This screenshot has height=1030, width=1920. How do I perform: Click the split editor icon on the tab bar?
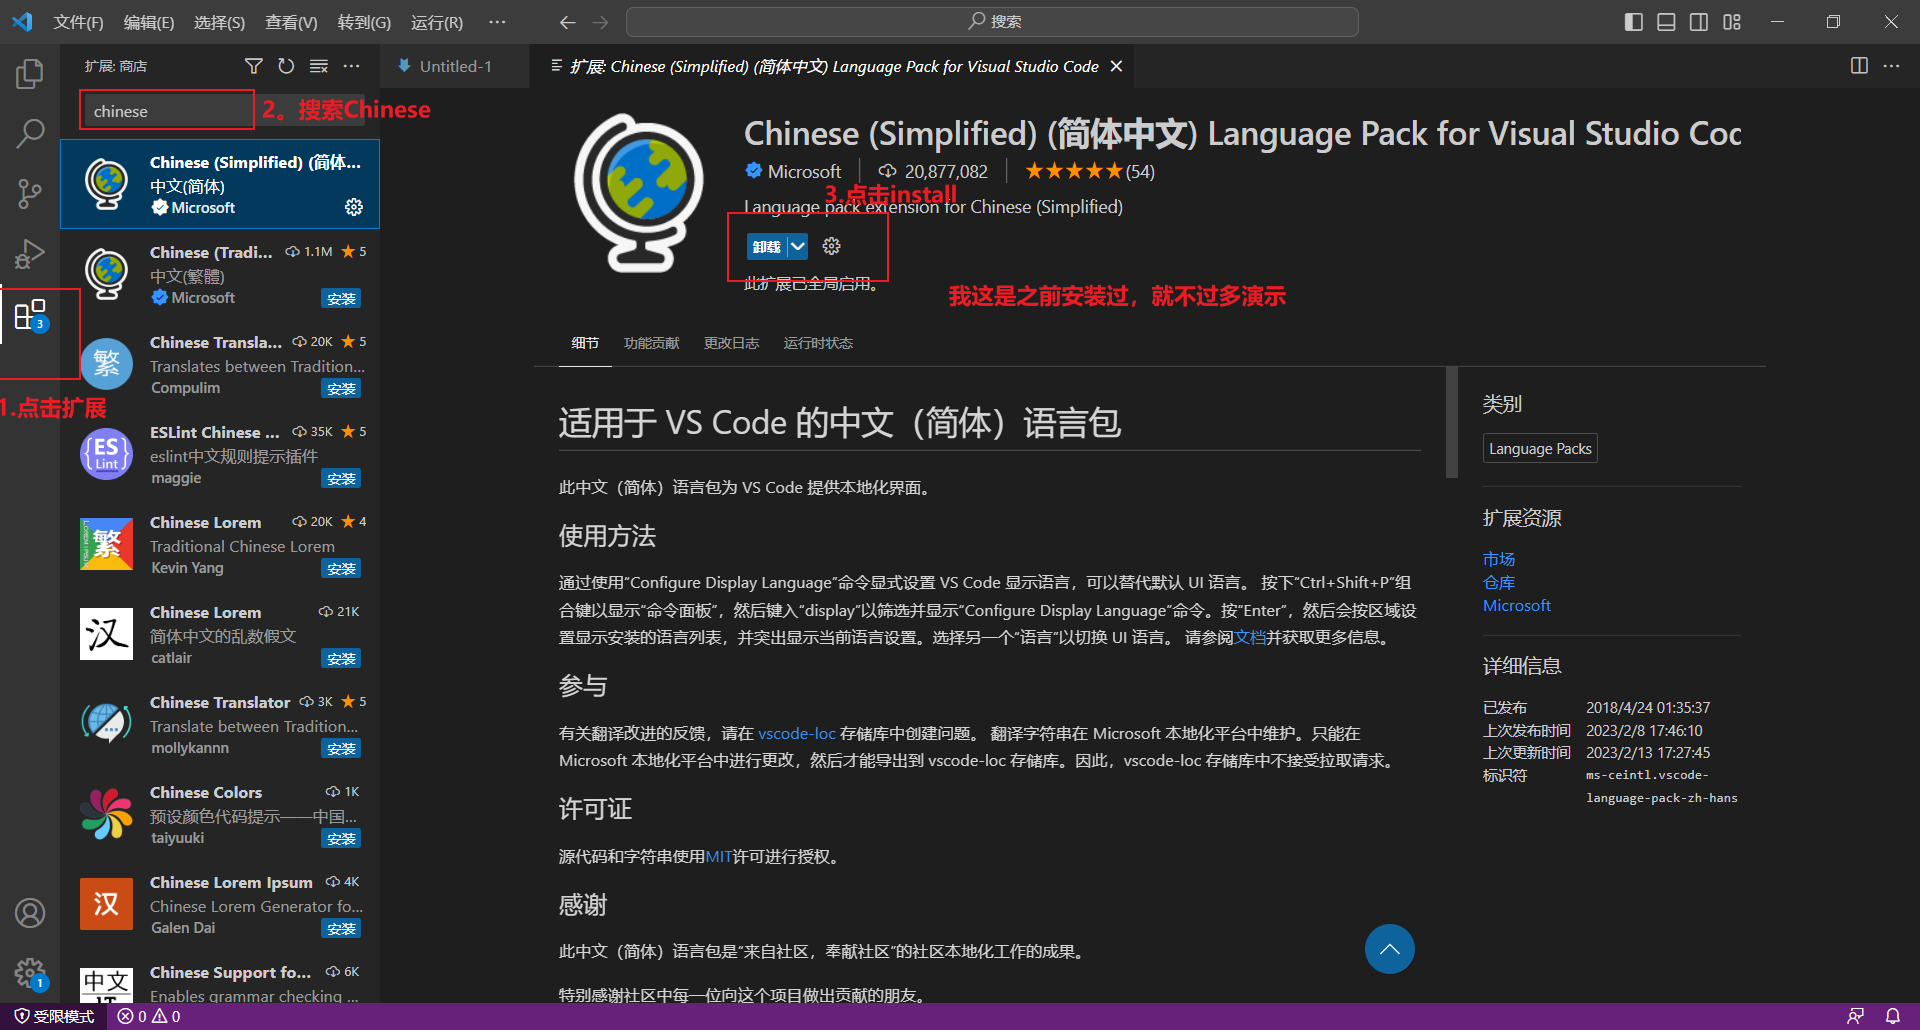(1858, 65)
